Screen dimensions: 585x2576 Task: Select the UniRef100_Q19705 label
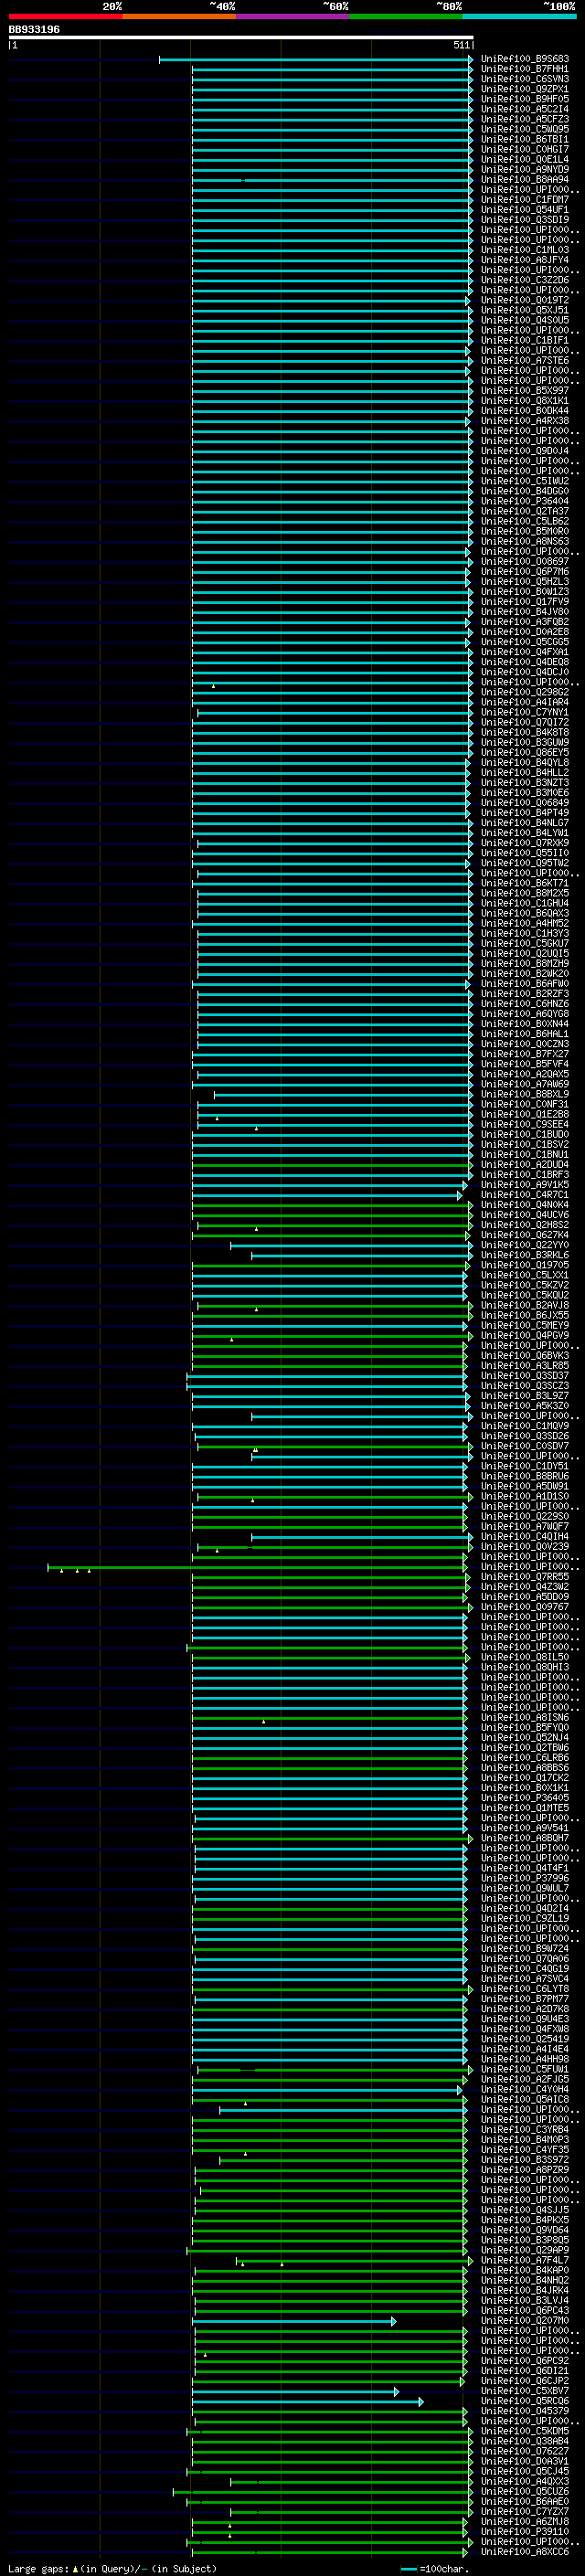point(525,1265)
